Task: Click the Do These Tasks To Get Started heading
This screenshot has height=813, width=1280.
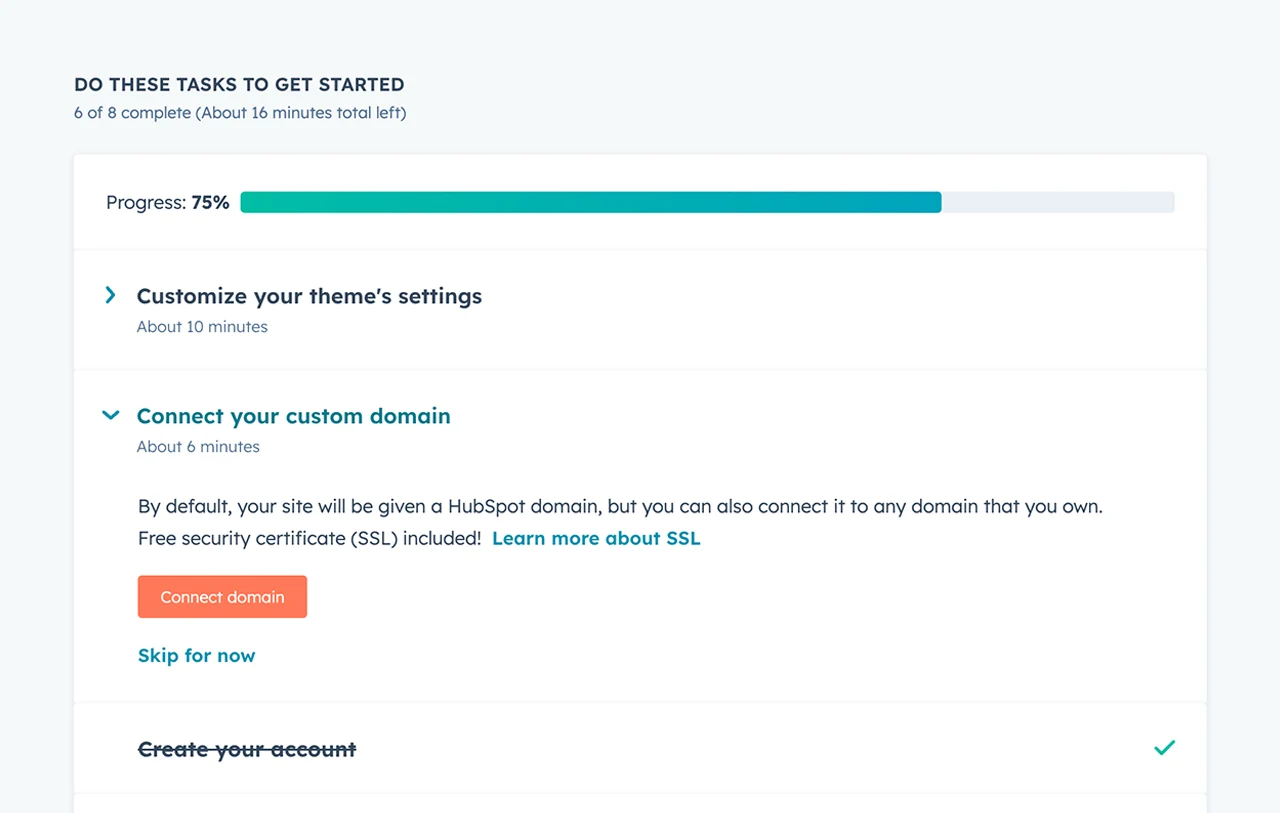Action: click(x=239, y=85)
